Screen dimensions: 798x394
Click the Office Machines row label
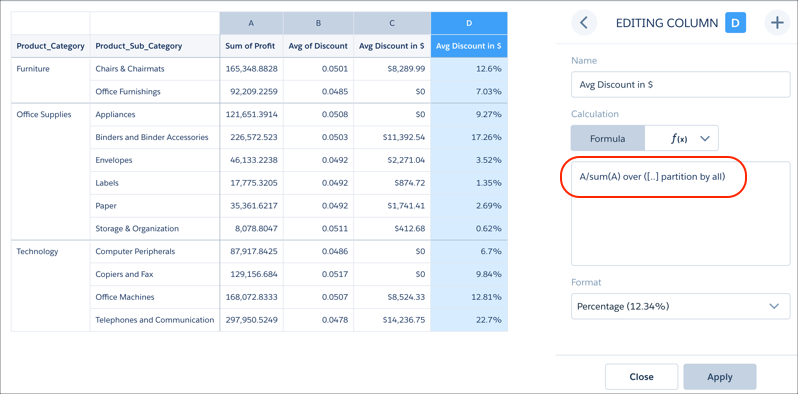125,297
